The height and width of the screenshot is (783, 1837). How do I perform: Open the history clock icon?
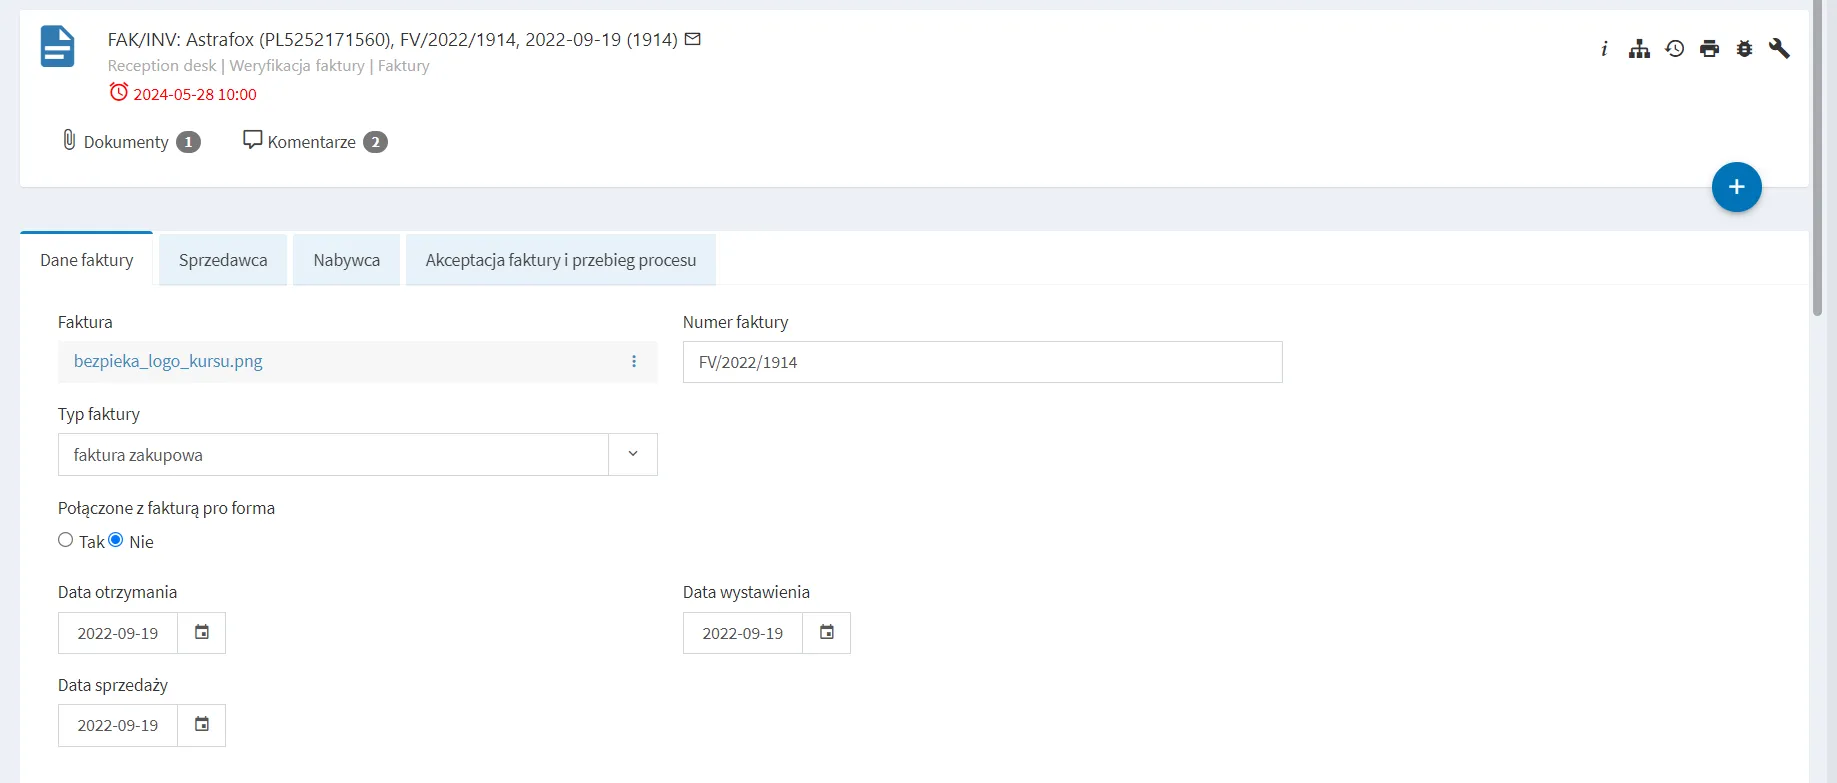pyautogui.click(x=1675, y=48)
